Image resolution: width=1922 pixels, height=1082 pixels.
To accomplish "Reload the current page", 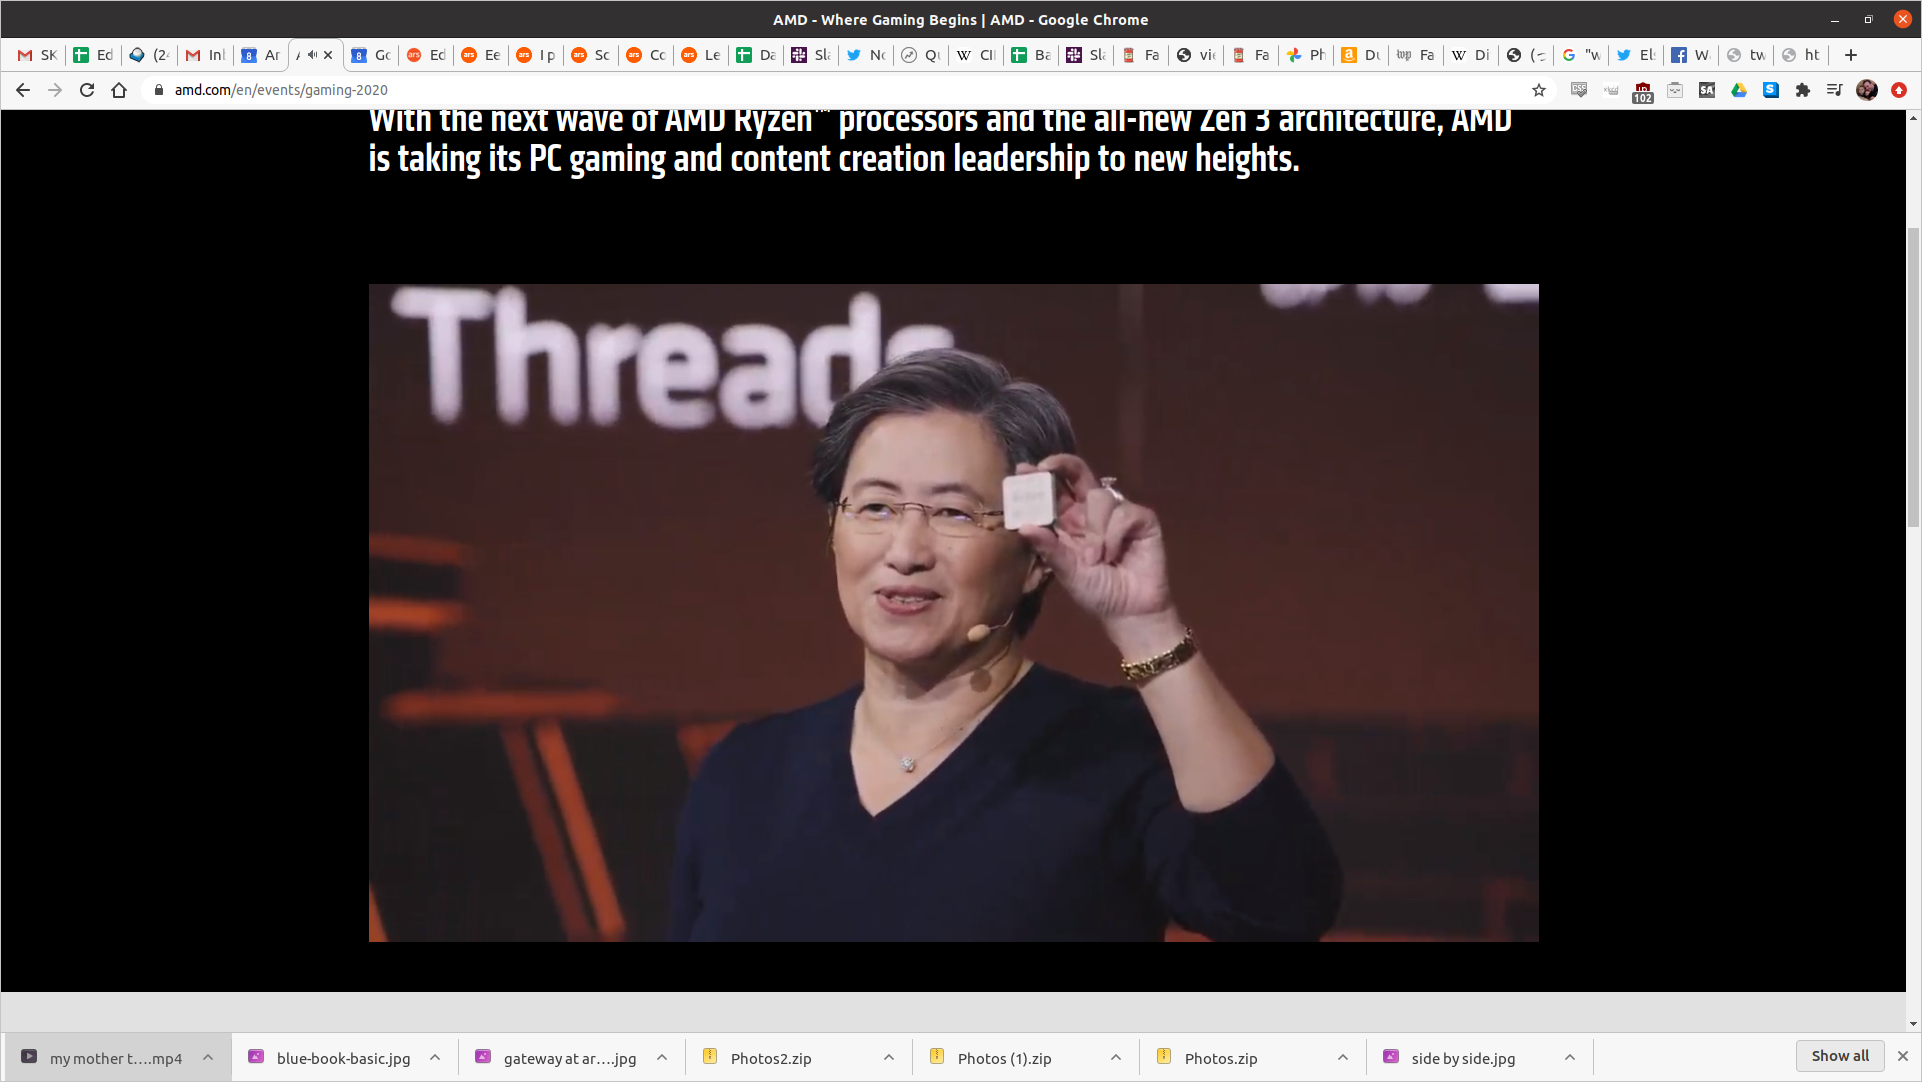I will coord(87,90).
